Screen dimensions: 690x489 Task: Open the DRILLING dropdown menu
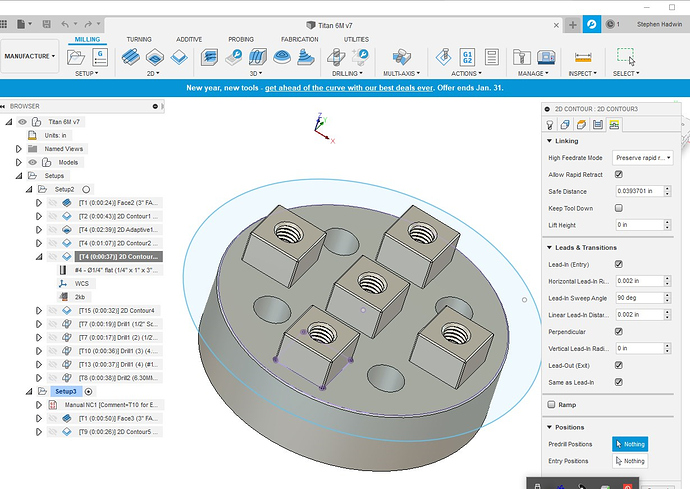pos(347,74)
